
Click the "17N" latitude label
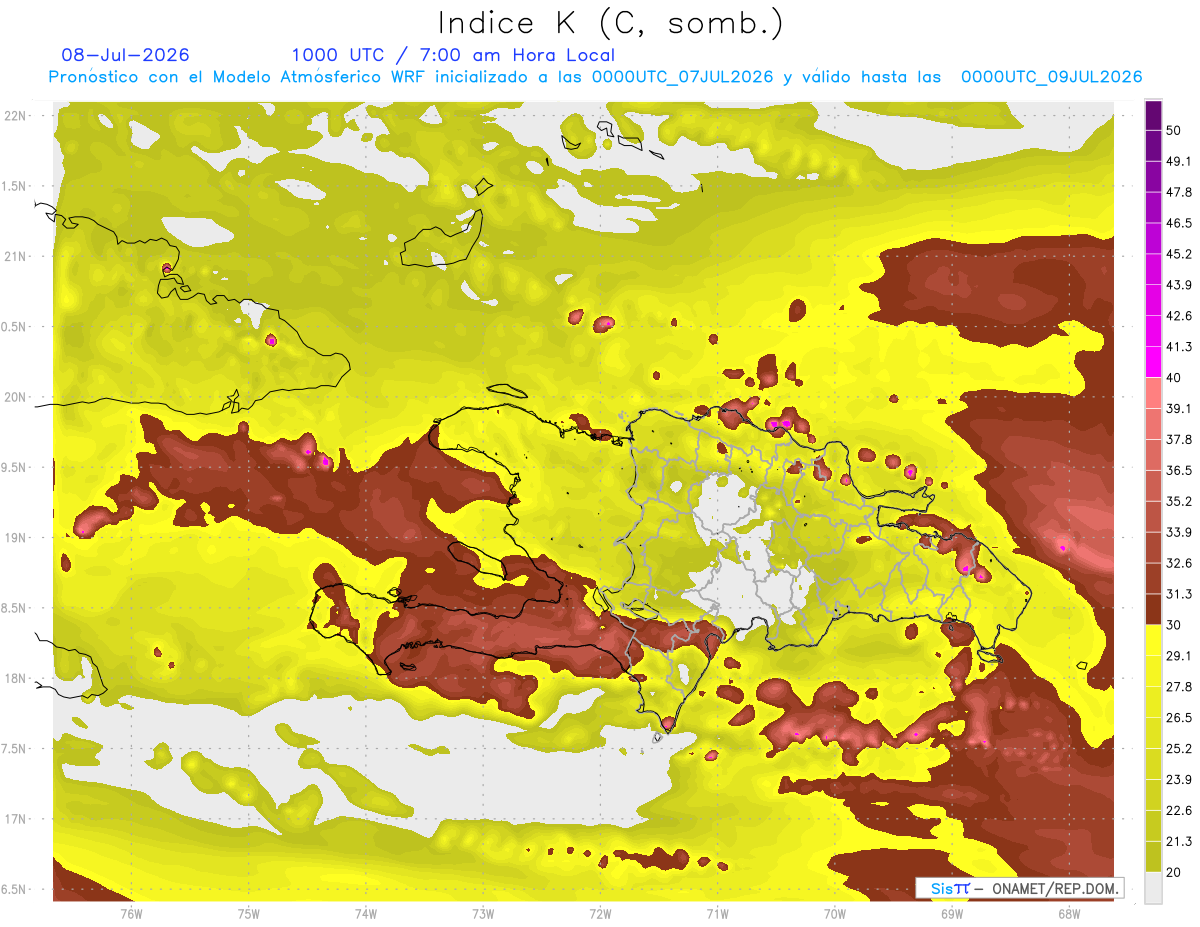tap(14, 819)
